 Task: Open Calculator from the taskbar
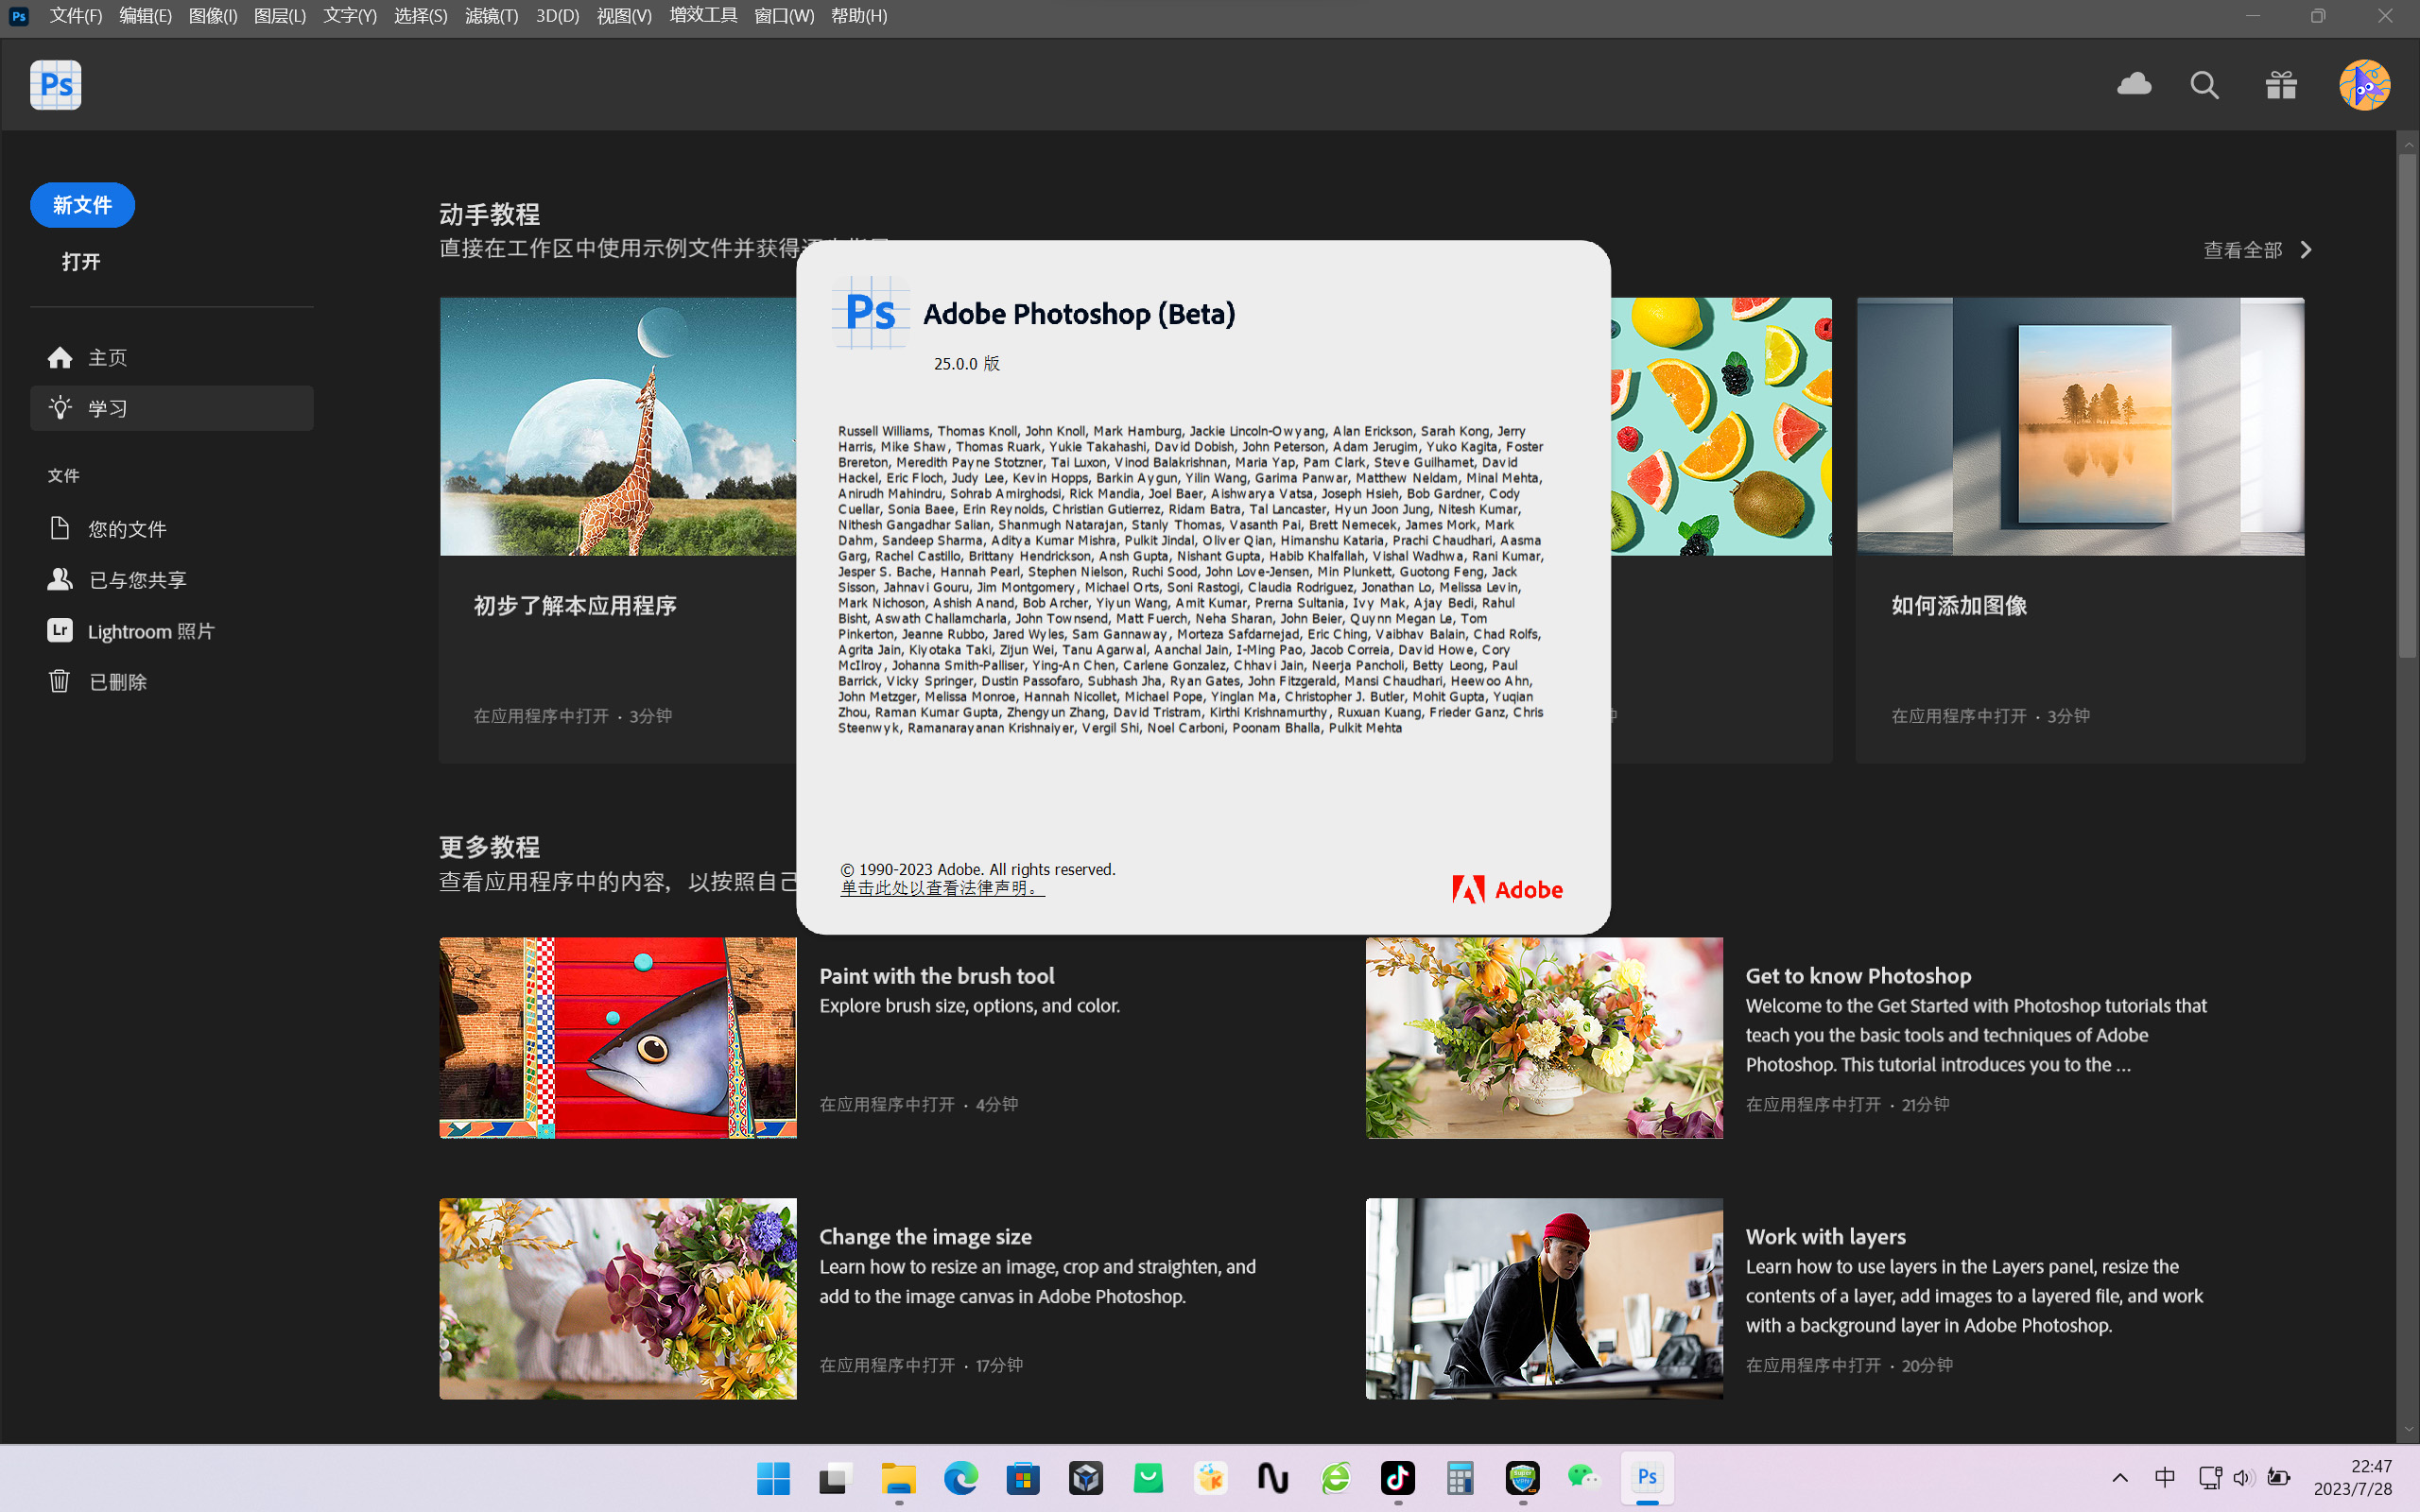click(1460, 1478)
